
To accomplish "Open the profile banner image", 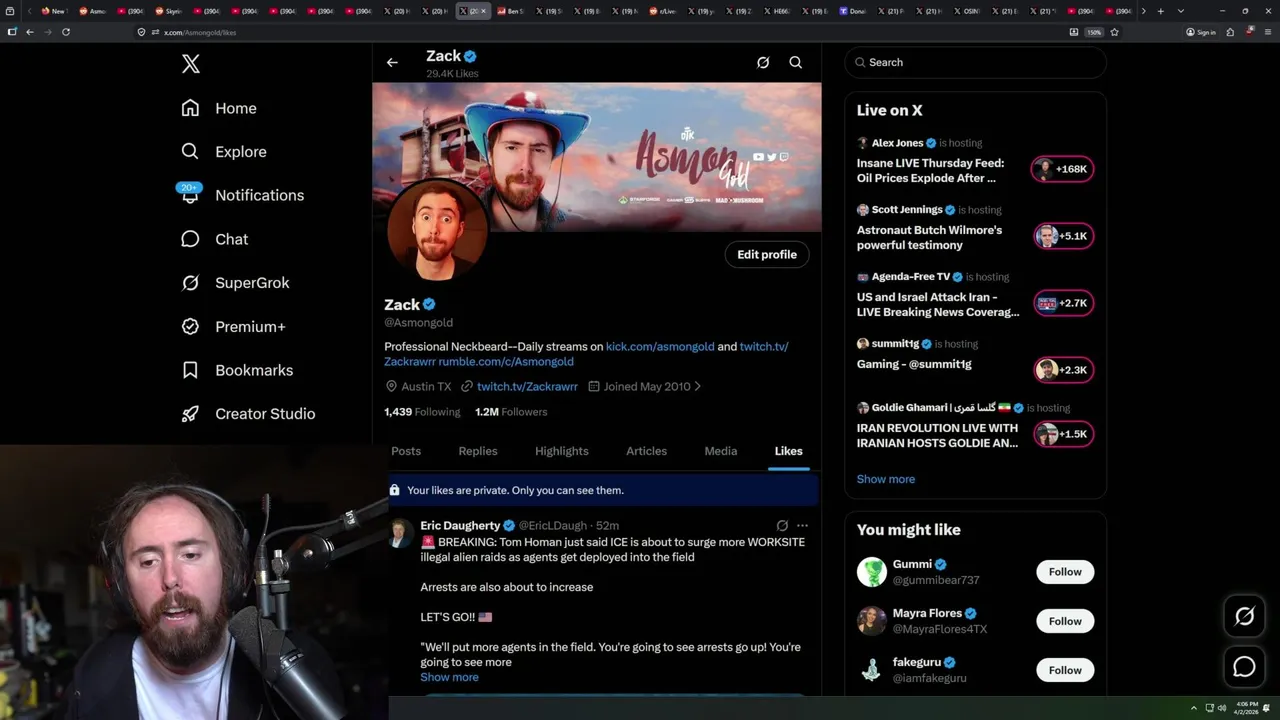I will click(597, 157).
